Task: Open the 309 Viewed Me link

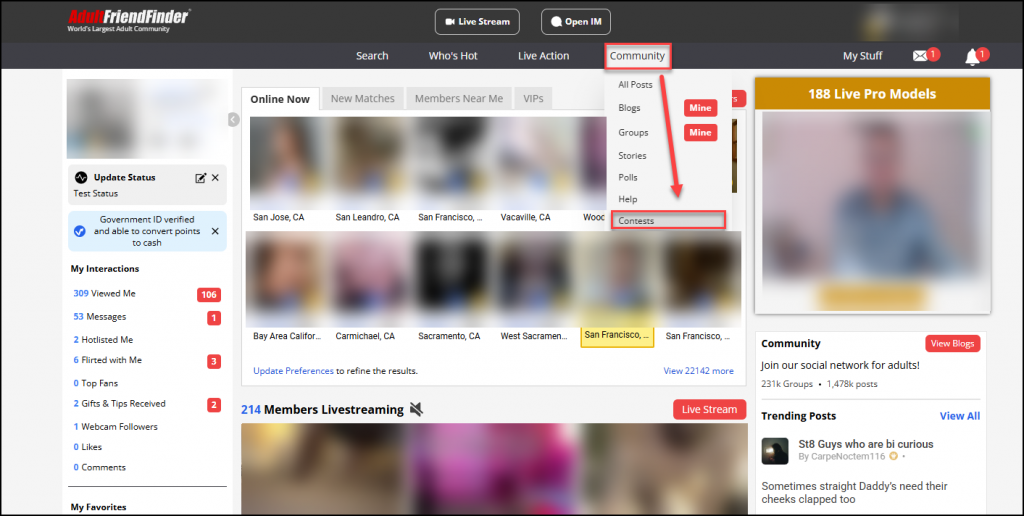Action: coord(104,294)
